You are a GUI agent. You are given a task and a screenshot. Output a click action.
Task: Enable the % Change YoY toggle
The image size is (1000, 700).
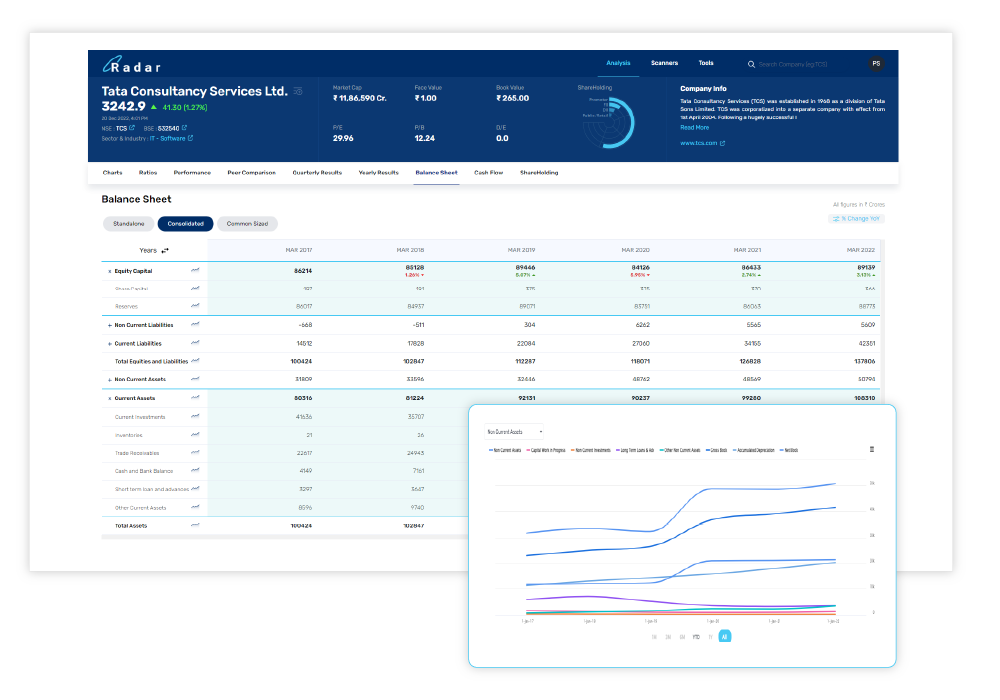855,218
